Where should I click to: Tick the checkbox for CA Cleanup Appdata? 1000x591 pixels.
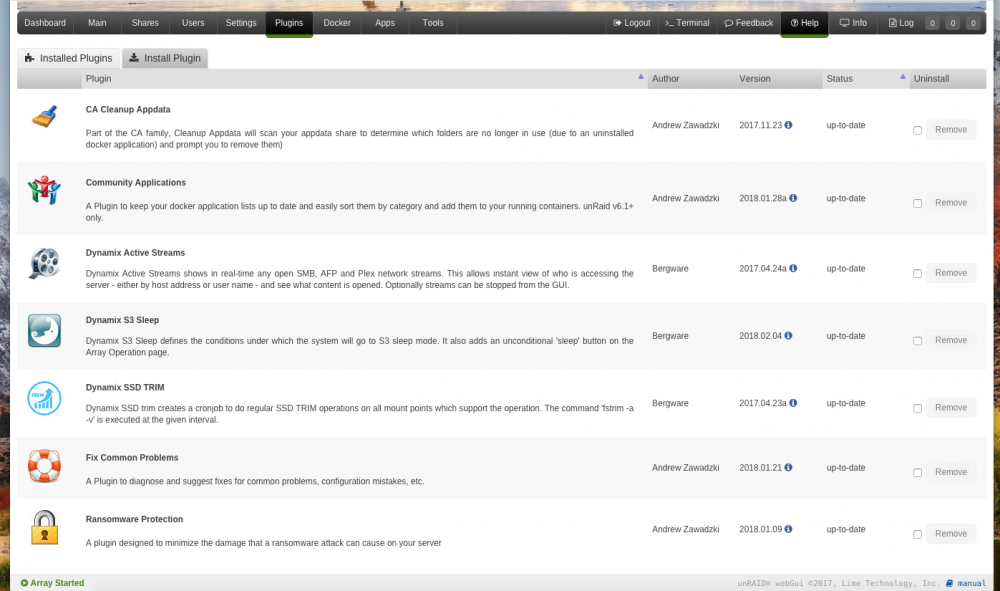pyautogui.click(x=917, y=130)
